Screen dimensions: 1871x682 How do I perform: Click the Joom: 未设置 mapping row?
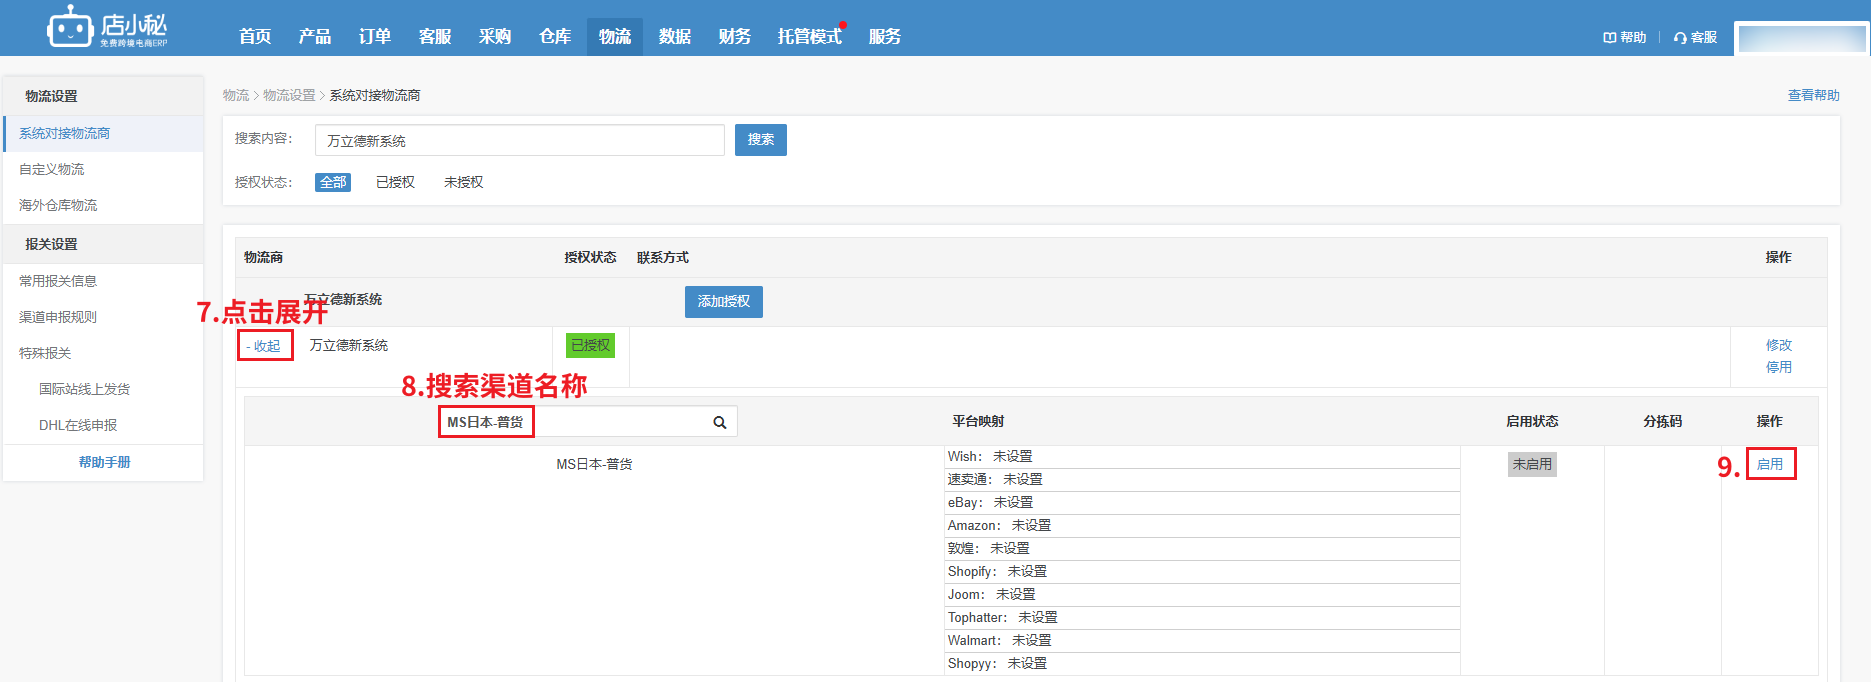1202,595
